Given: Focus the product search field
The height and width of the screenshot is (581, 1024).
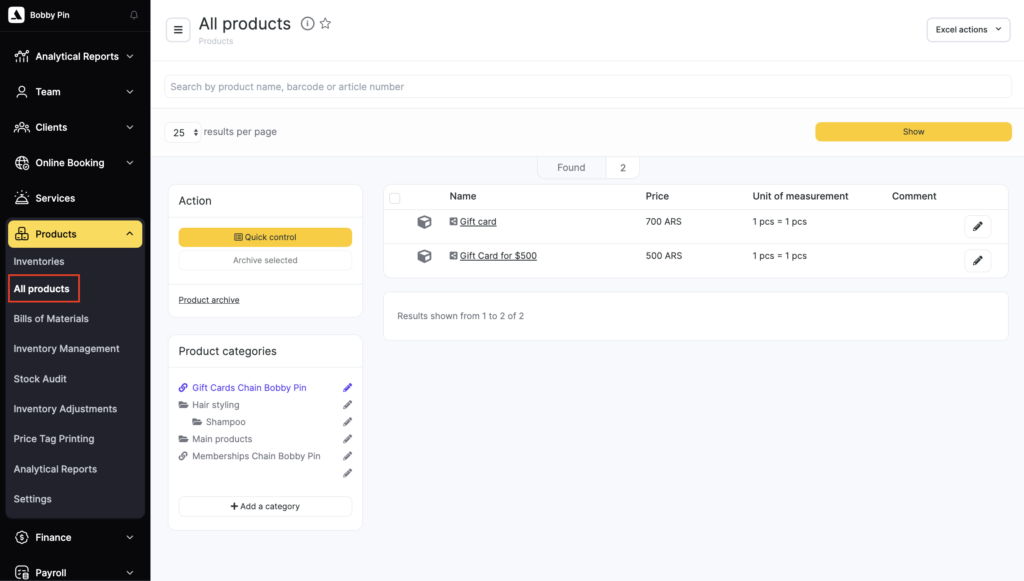Looking at the screenshot, I should pyautogui.click(x=587, y=87).
